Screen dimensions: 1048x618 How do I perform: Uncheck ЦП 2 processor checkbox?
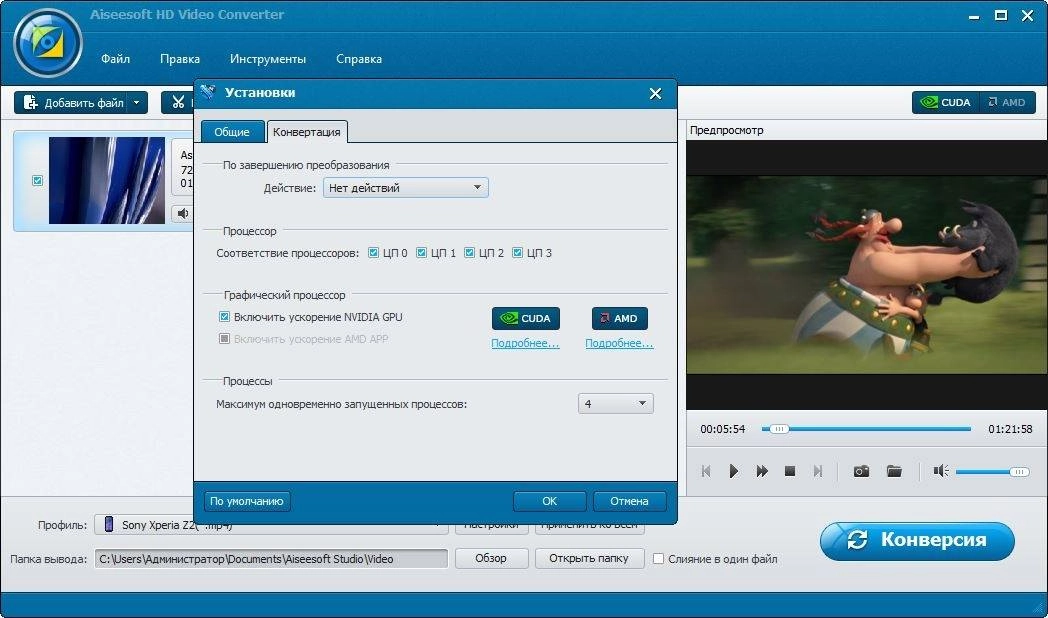pos(469,253)
